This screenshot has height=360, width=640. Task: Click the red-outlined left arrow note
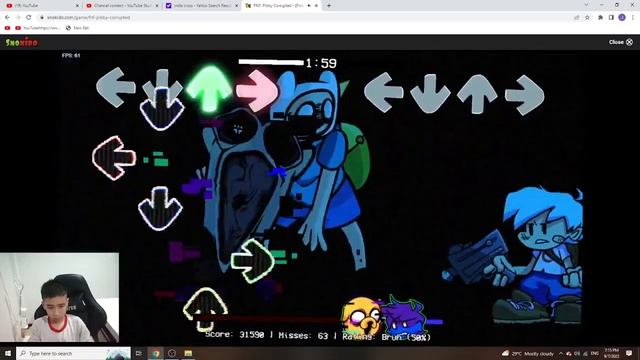coord(114,158)
